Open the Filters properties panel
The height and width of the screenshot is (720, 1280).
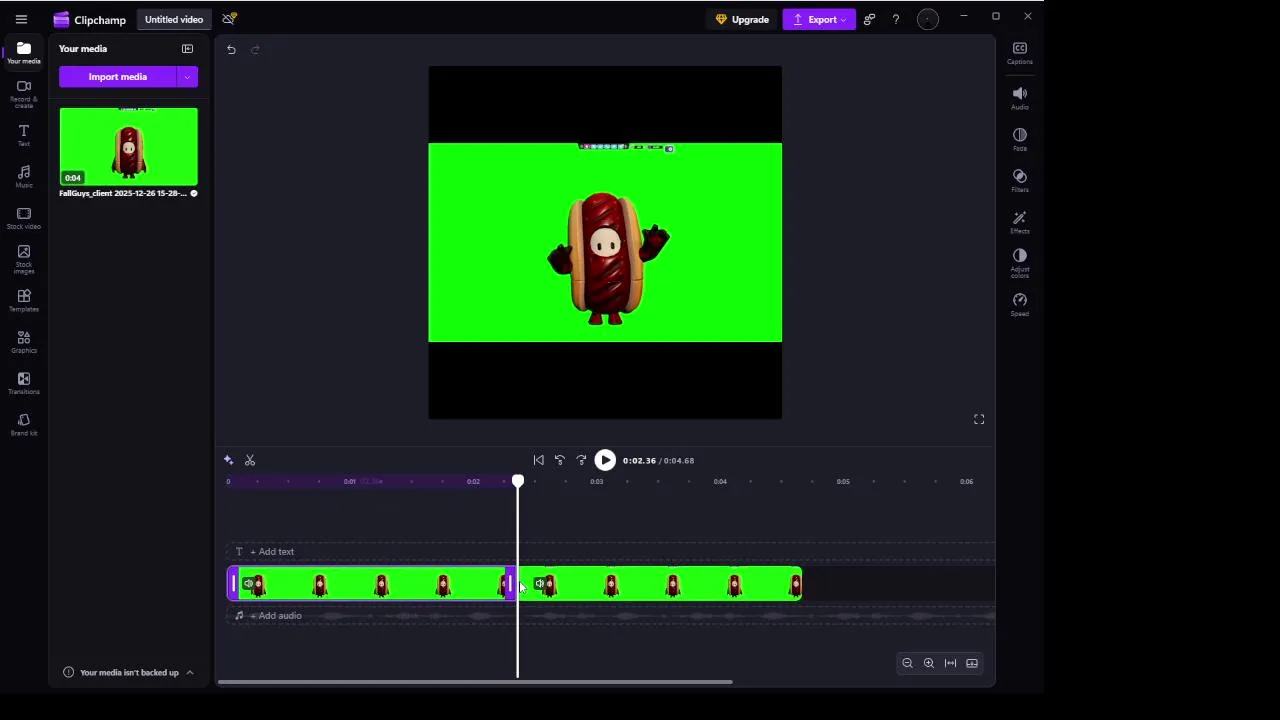[x=1019, y=180]
